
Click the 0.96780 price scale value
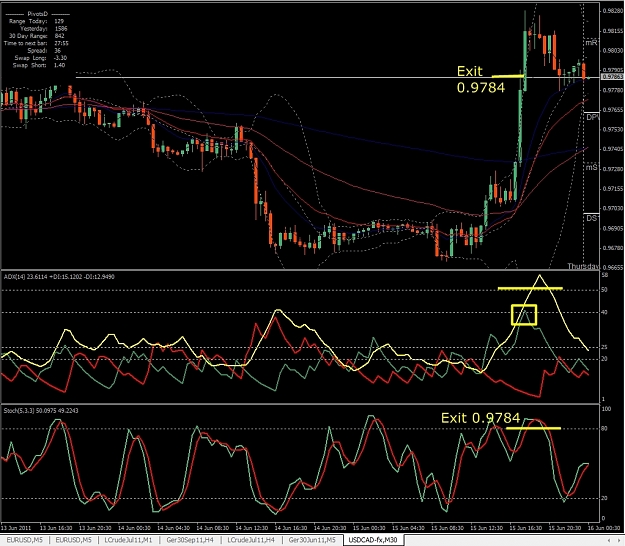pyautogui.click(x=612, y=248)
